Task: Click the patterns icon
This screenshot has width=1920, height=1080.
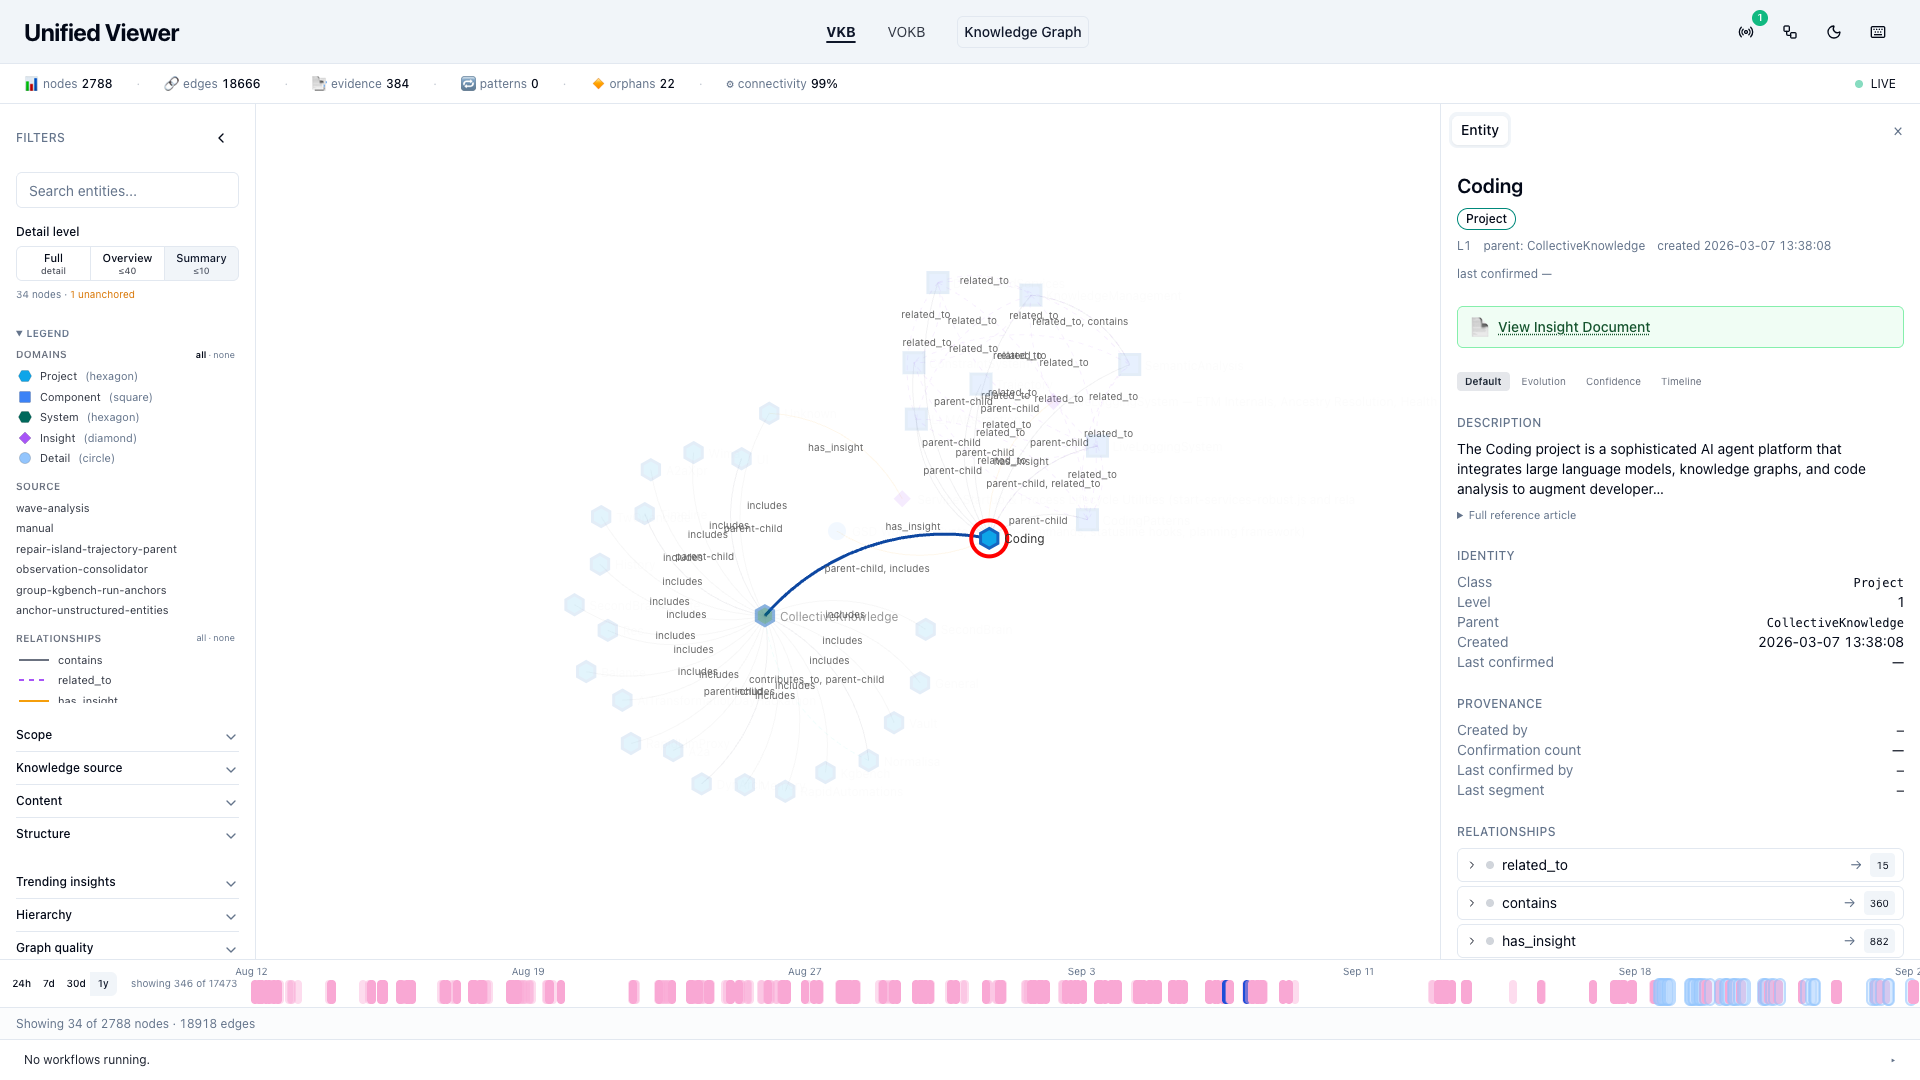Action: tap(468, 84)
